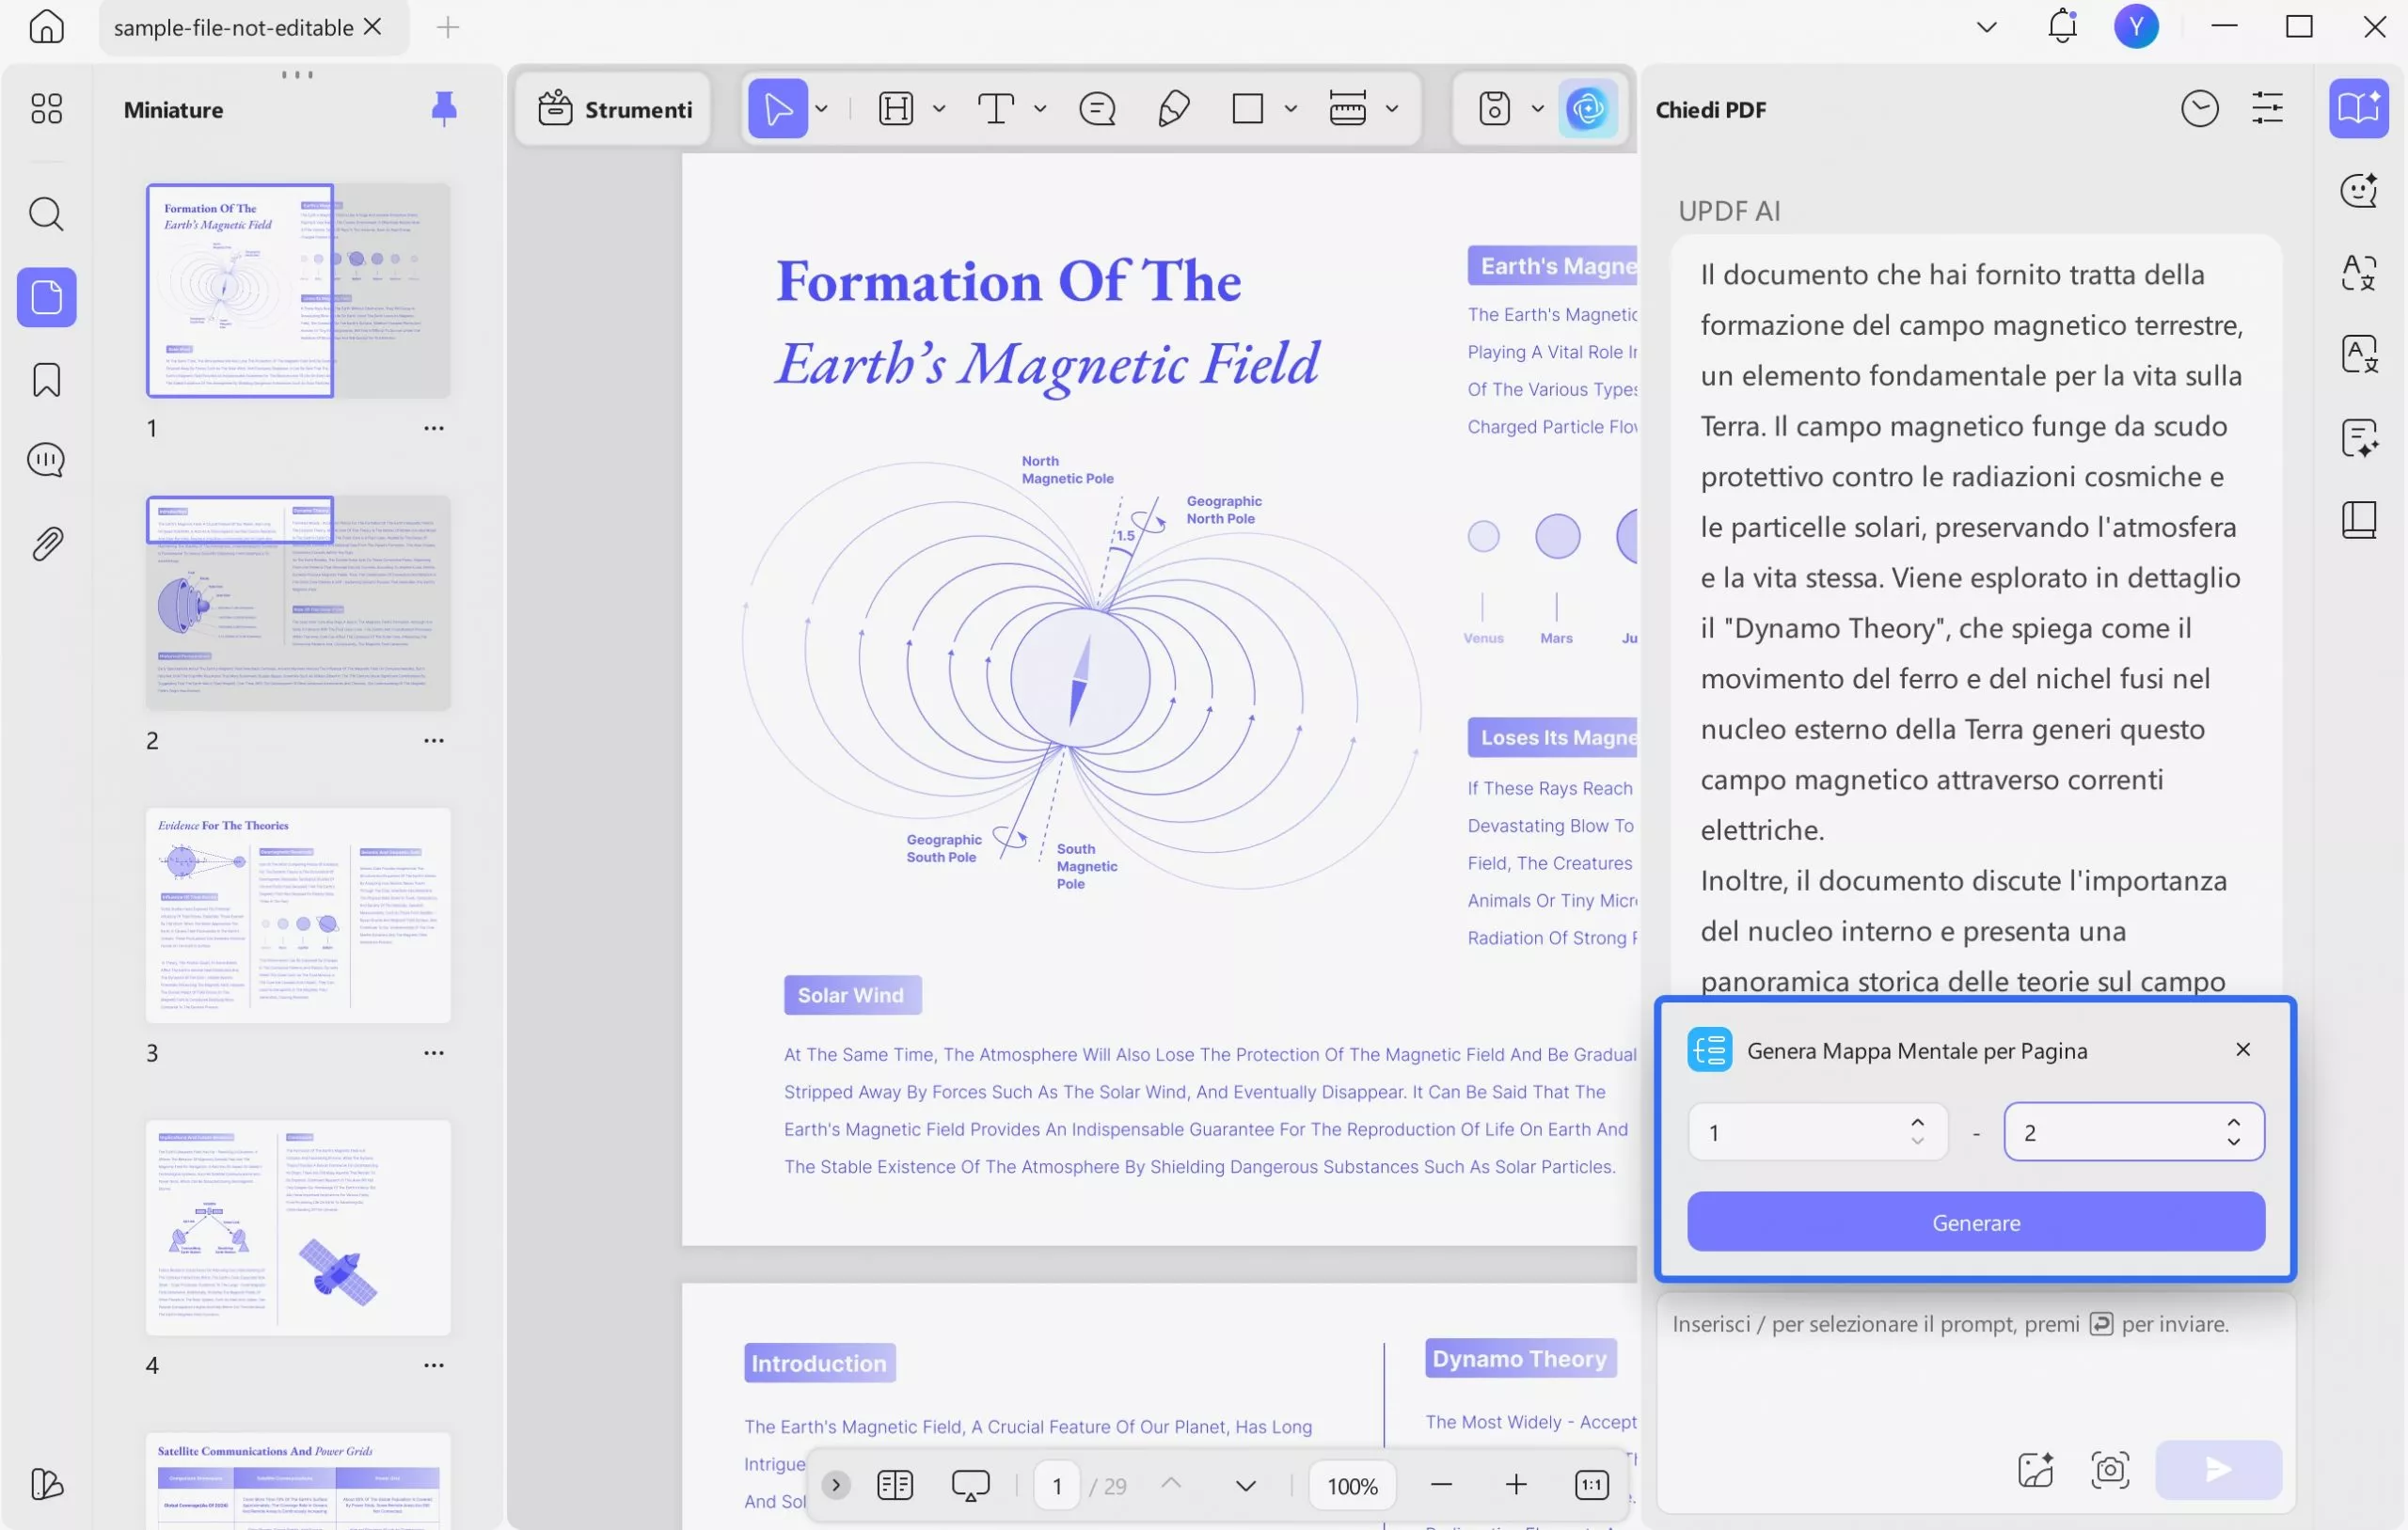Add a comment note tool
2408x1530 pixels.
pos(1097,108)
